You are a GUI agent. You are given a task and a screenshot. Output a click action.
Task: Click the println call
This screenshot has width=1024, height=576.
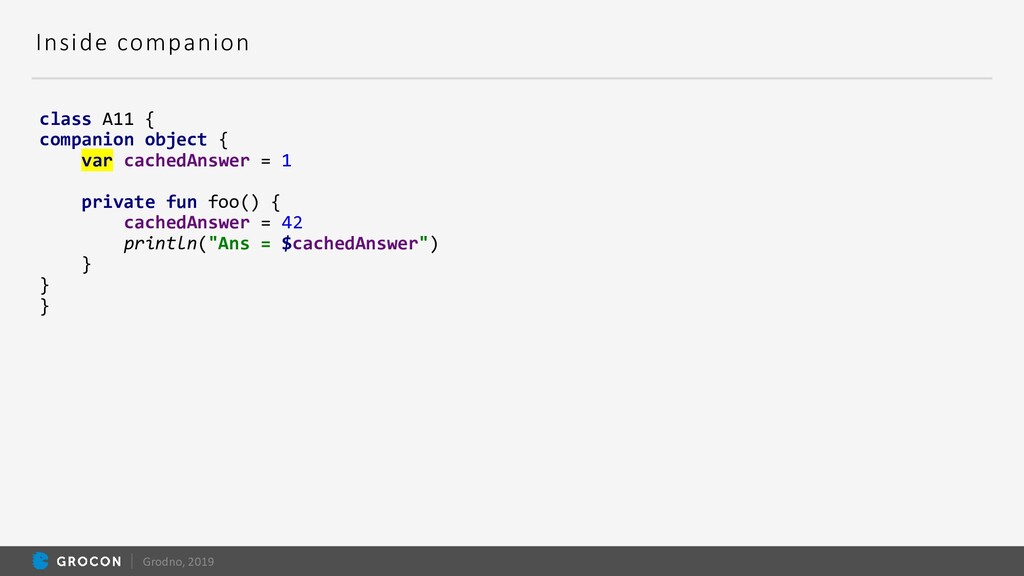pos(161,244)
